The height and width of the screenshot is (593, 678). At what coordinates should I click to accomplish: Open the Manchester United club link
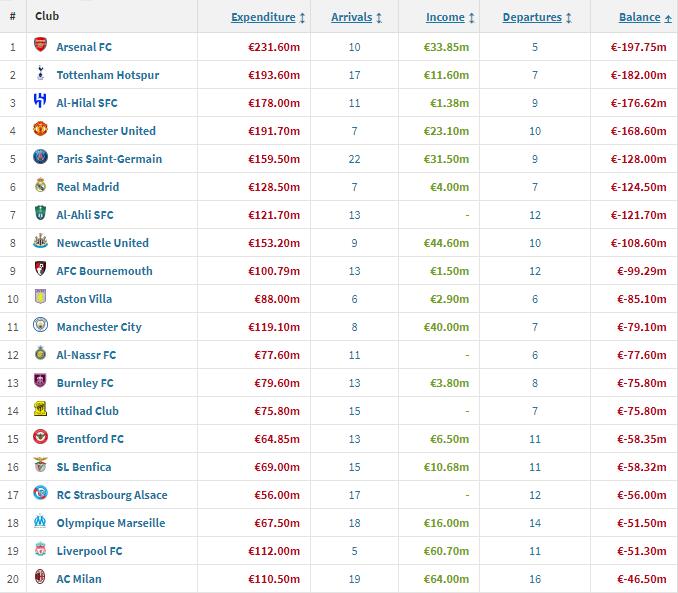(106, 131)
